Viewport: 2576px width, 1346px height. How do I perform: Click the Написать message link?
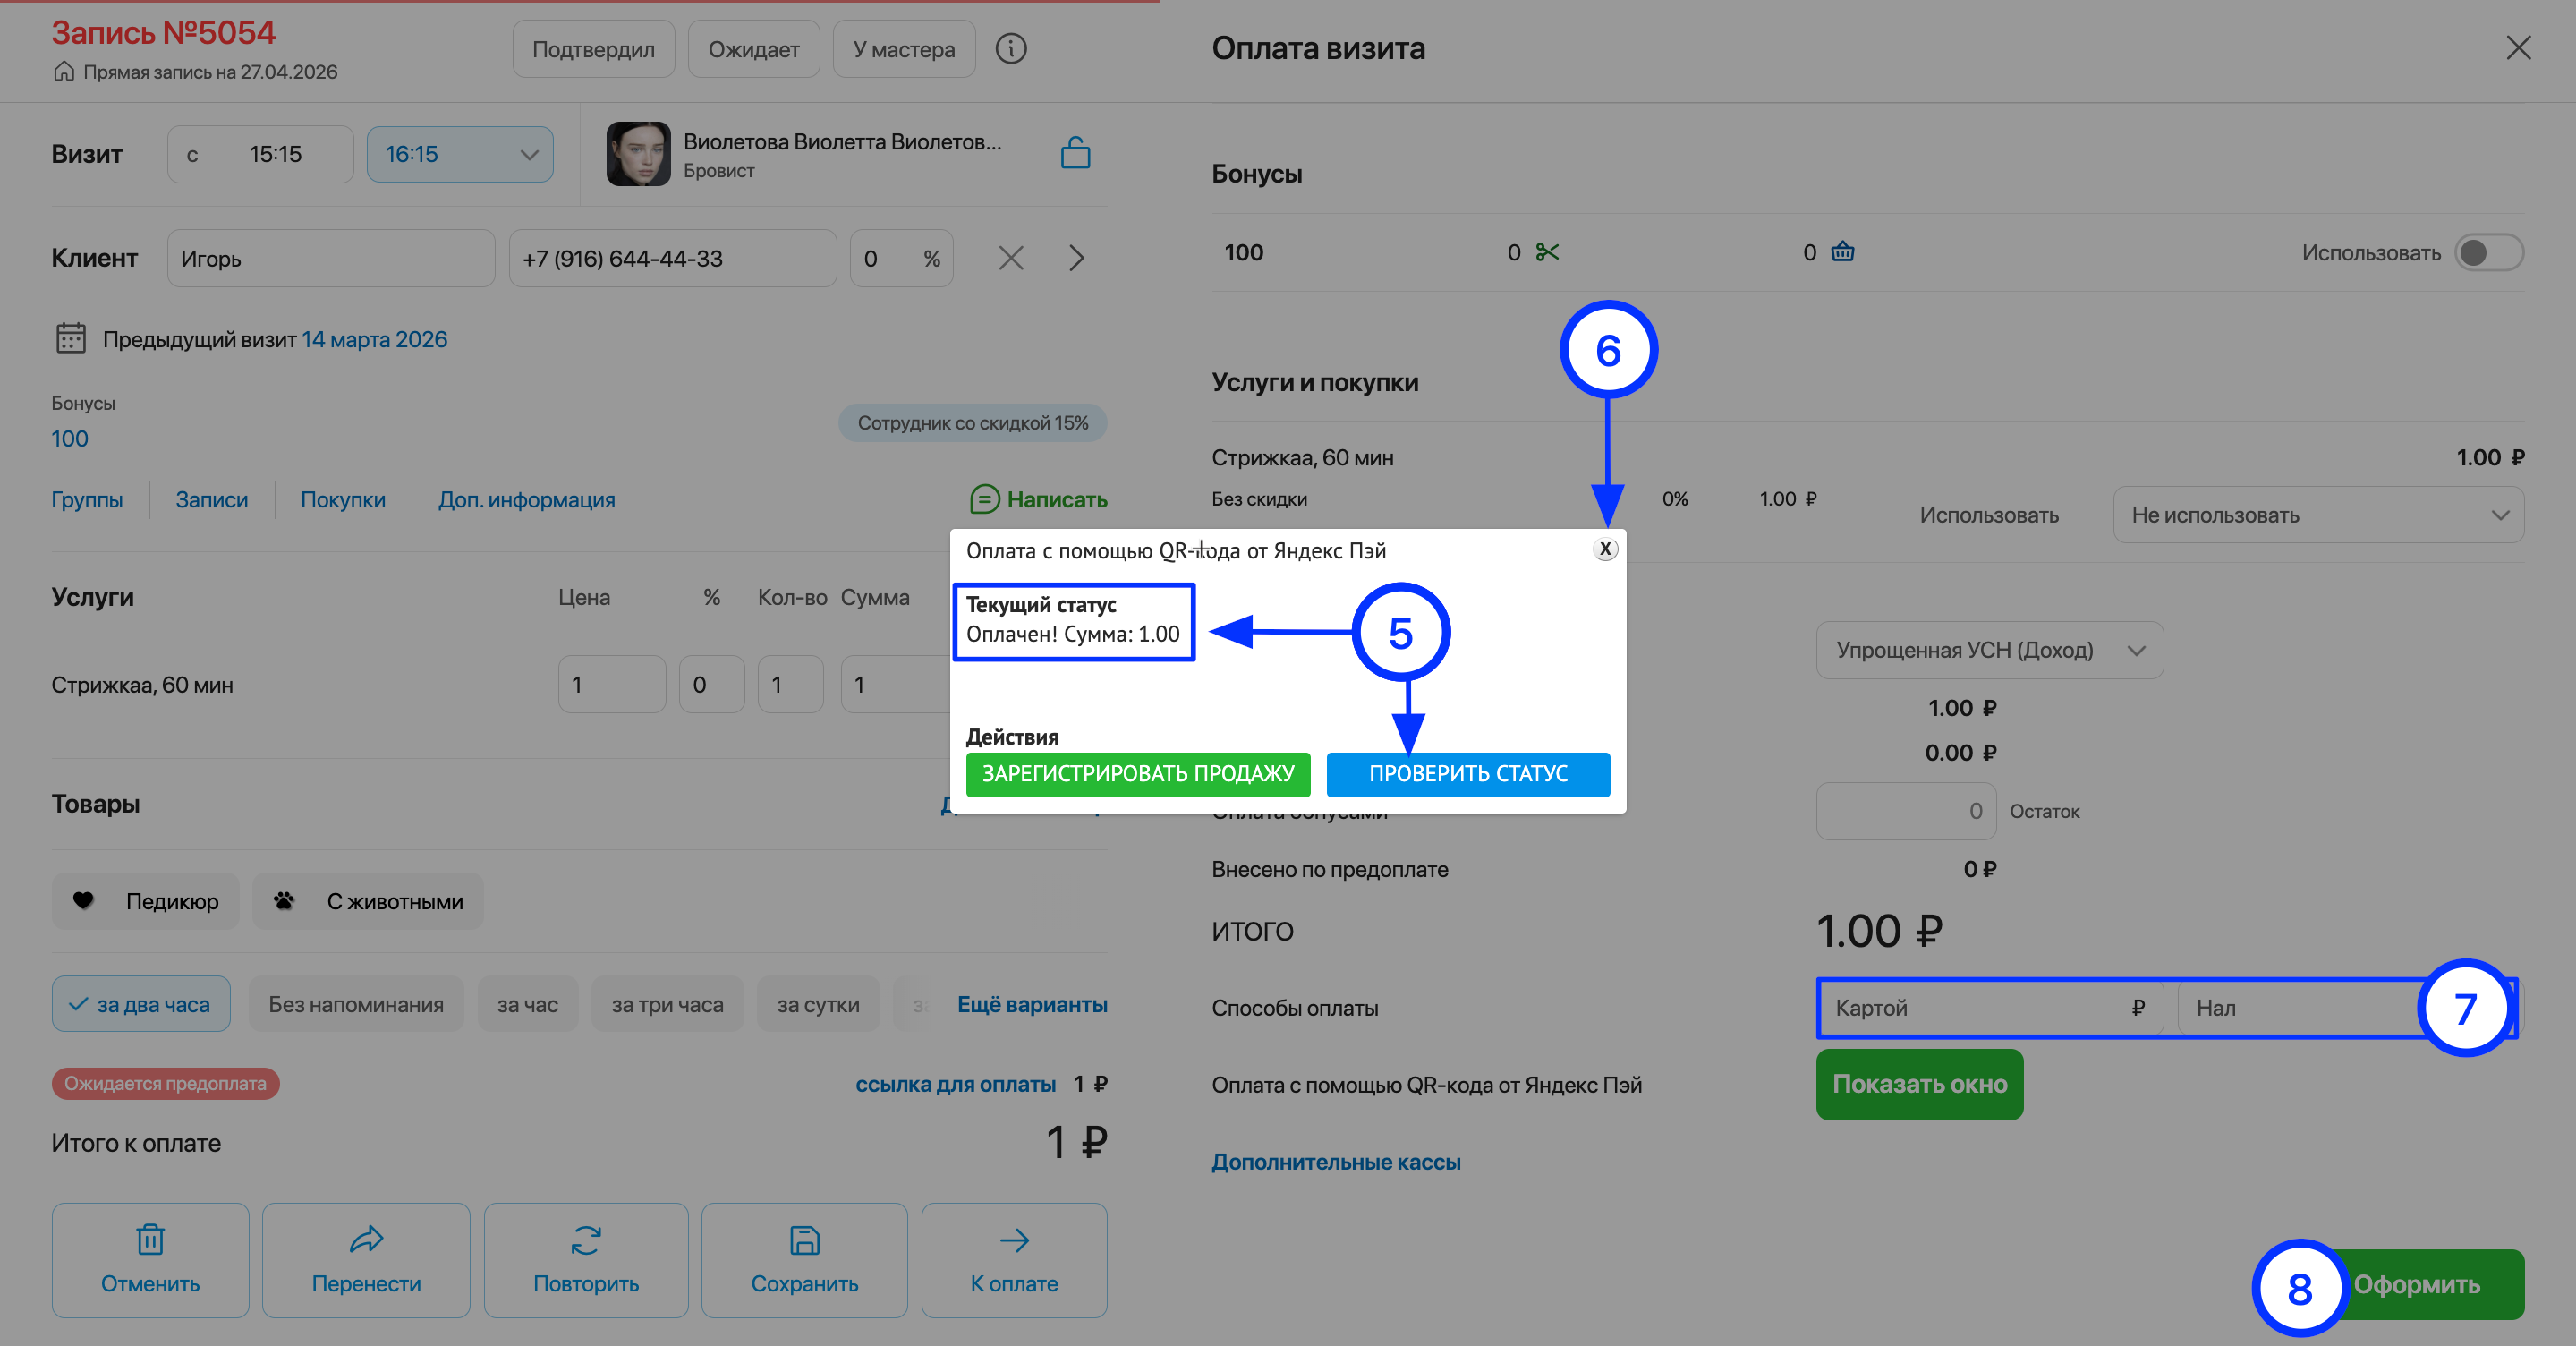pyautogui.click(x=1039, y=499)
